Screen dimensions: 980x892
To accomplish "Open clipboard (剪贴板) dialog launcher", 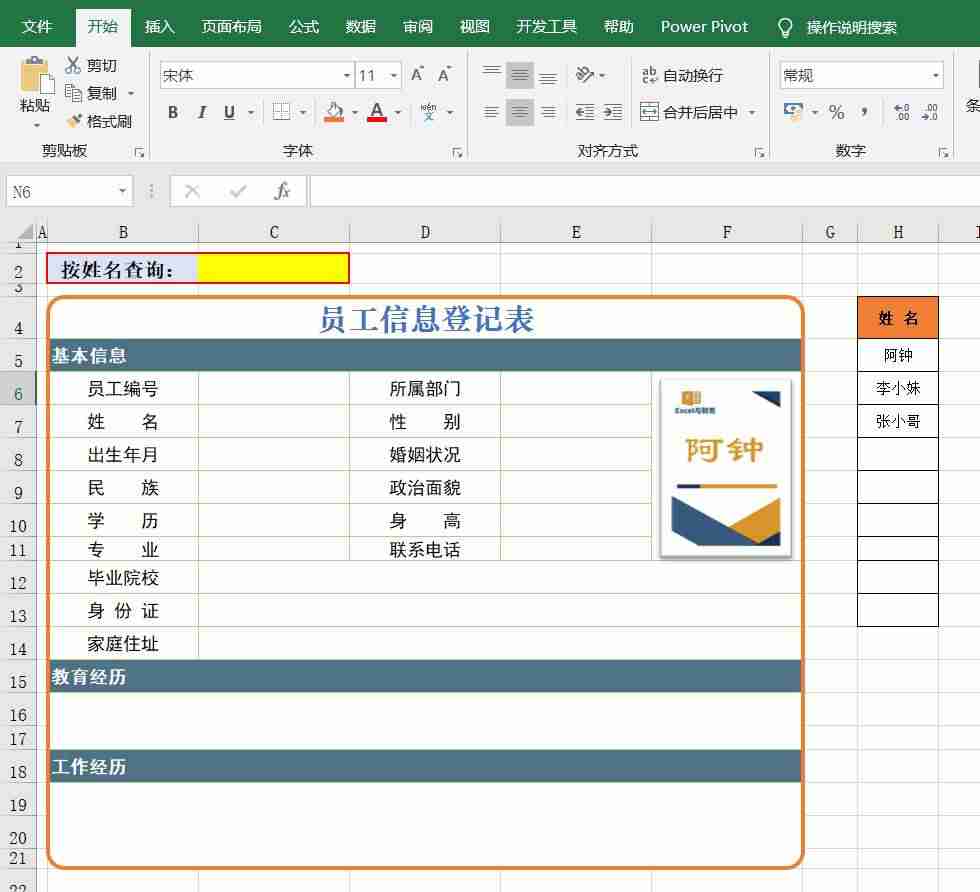I will tap(139, 153).
